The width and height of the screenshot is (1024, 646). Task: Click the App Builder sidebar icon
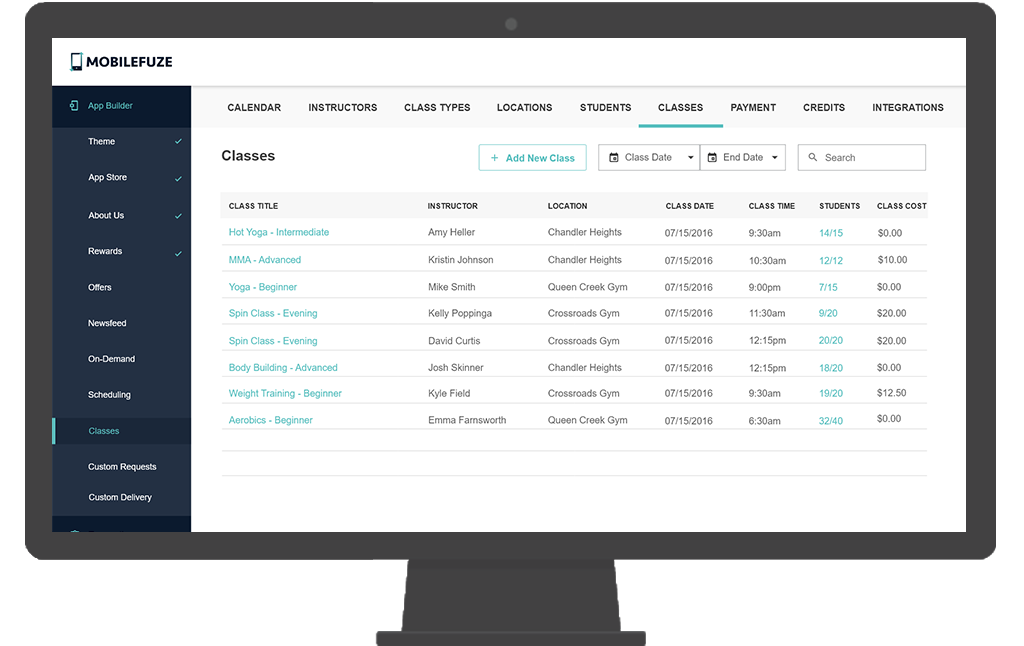click(x=74, y=106)
